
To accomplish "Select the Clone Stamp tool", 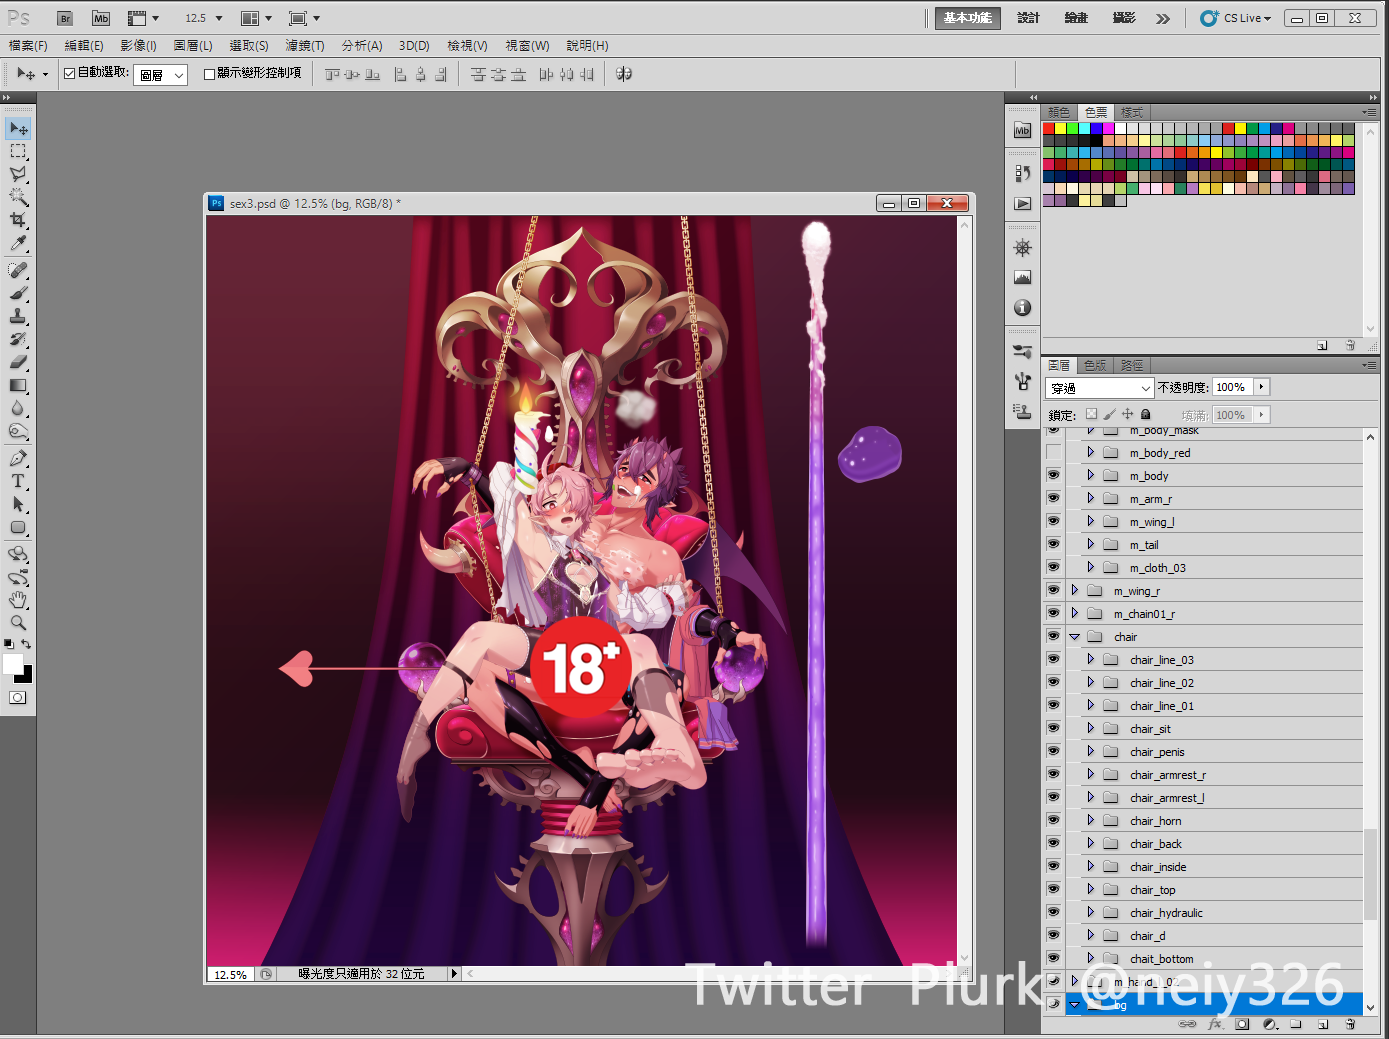I will (18, 316).
